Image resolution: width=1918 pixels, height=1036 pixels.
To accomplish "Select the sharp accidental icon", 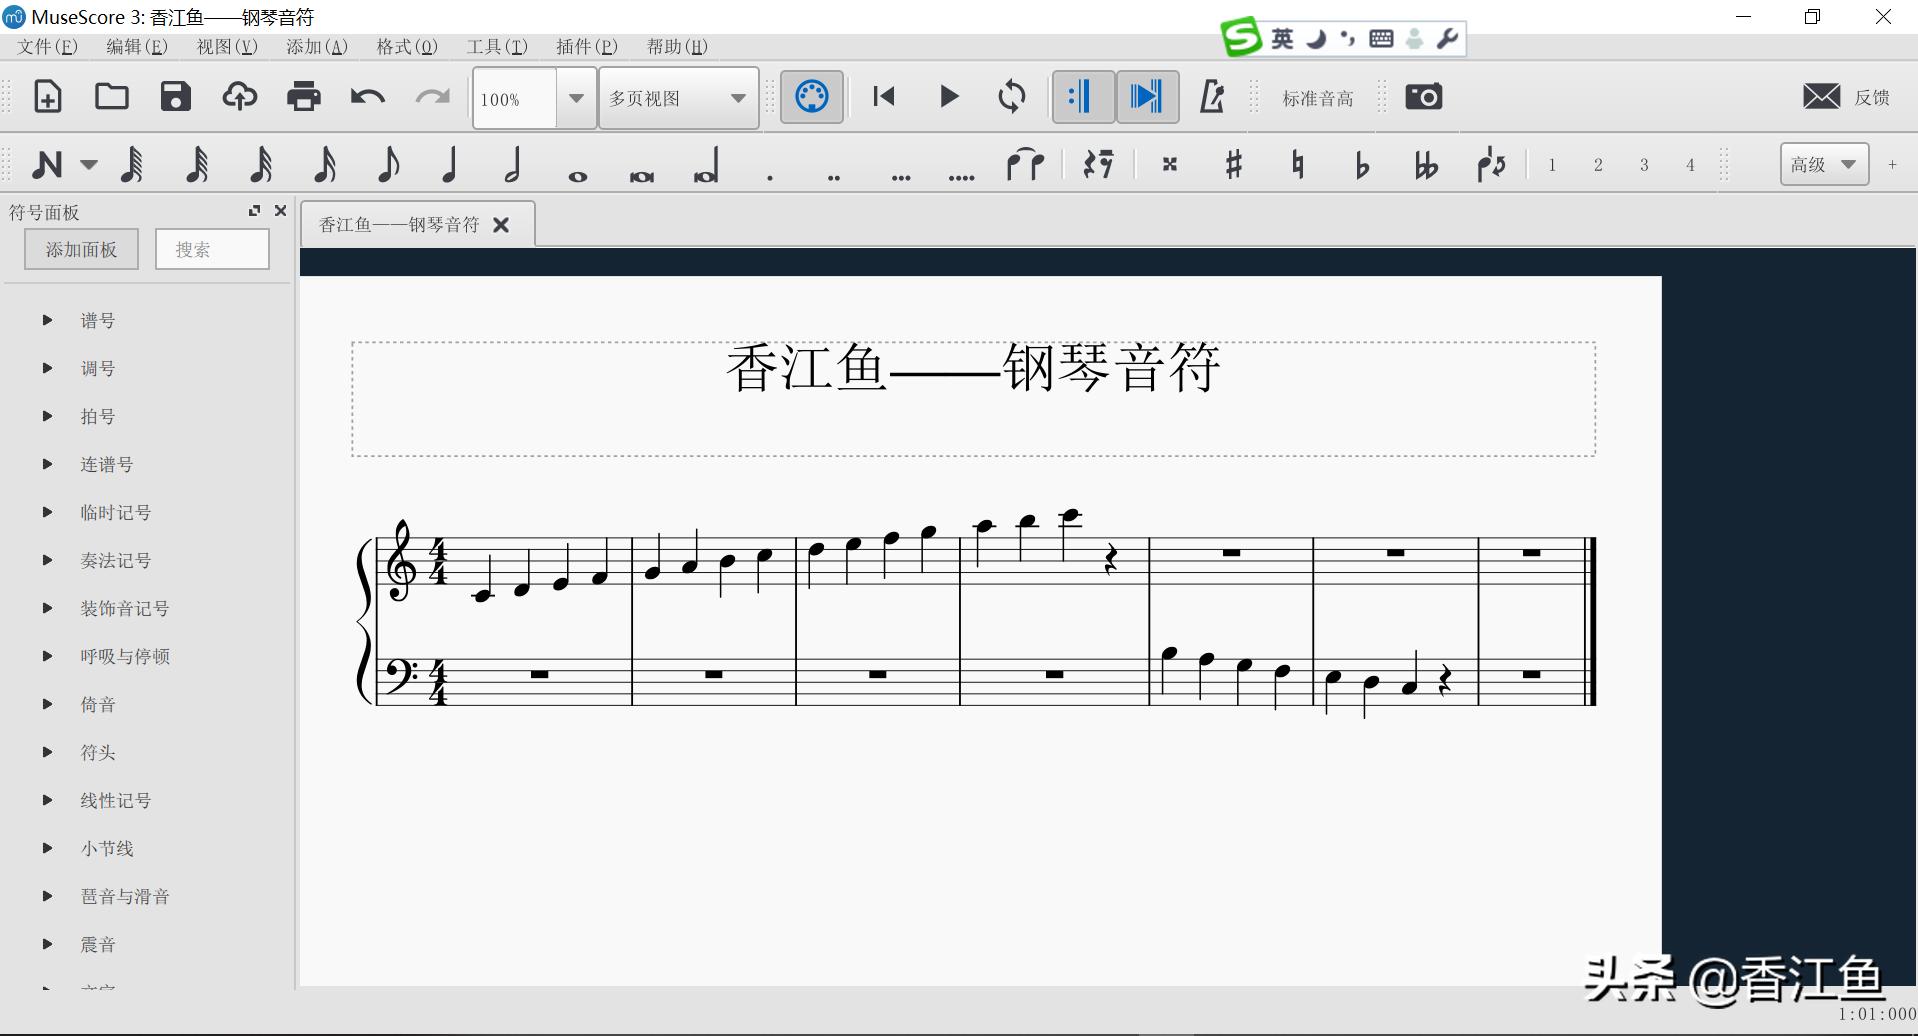I will coord(1233,165).
